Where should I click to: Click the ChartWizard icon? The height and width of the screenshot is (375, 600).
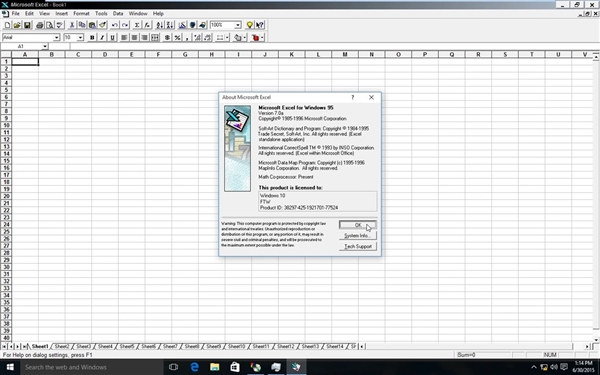coord(182,25)
